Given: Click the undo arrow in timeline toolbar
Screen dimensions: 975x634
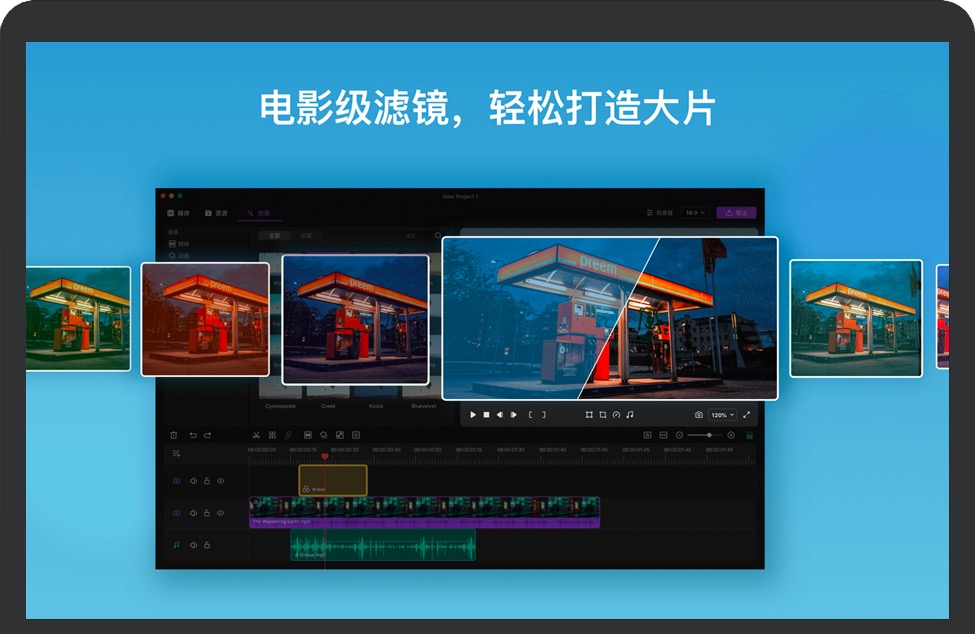Looking at the screenshot, I should [192, 435].
